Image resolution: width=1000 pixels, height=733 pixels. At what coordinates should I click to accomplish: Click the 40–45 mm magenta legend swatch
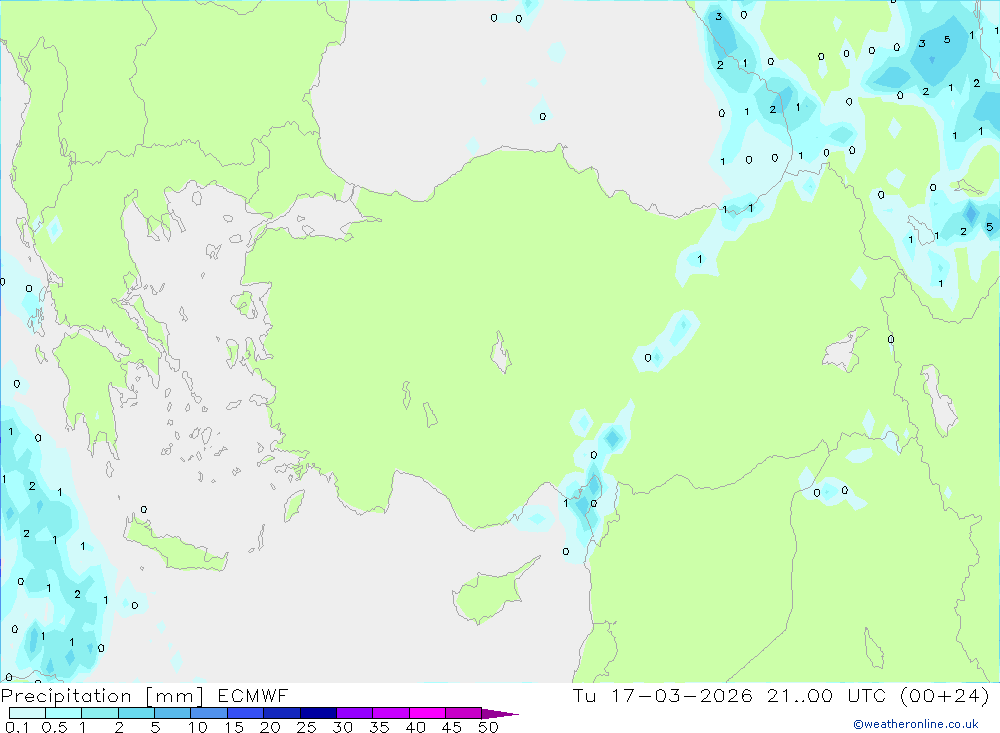click(x=427, y=713)
